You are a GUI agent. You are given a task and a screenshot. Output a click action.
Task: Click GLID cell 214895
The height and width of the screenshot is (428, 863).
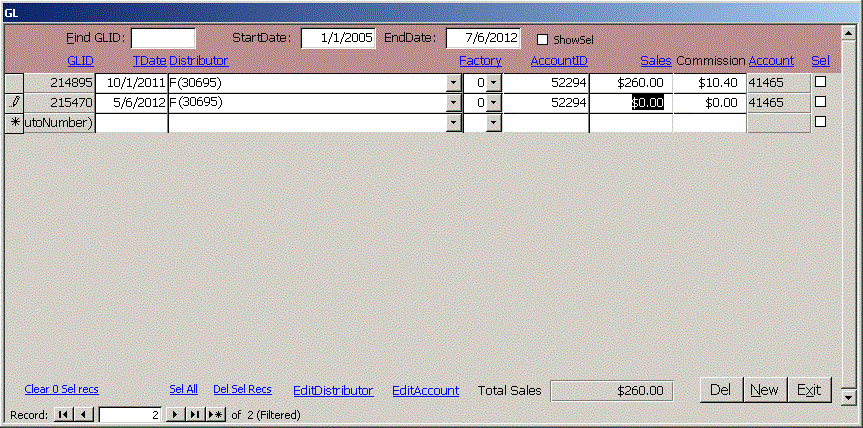(59, 83)
